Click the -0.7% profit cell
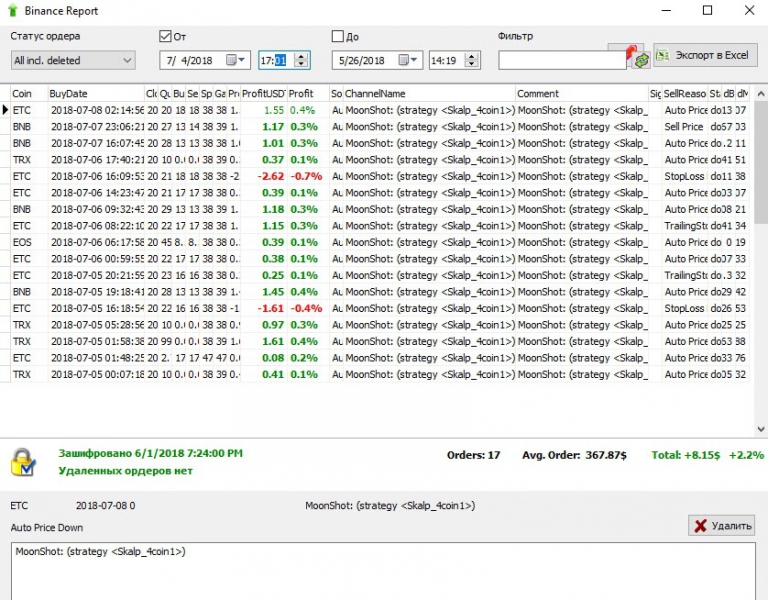Image resolution: width=768 pixels, height=600 pixels. coord(307,176)
